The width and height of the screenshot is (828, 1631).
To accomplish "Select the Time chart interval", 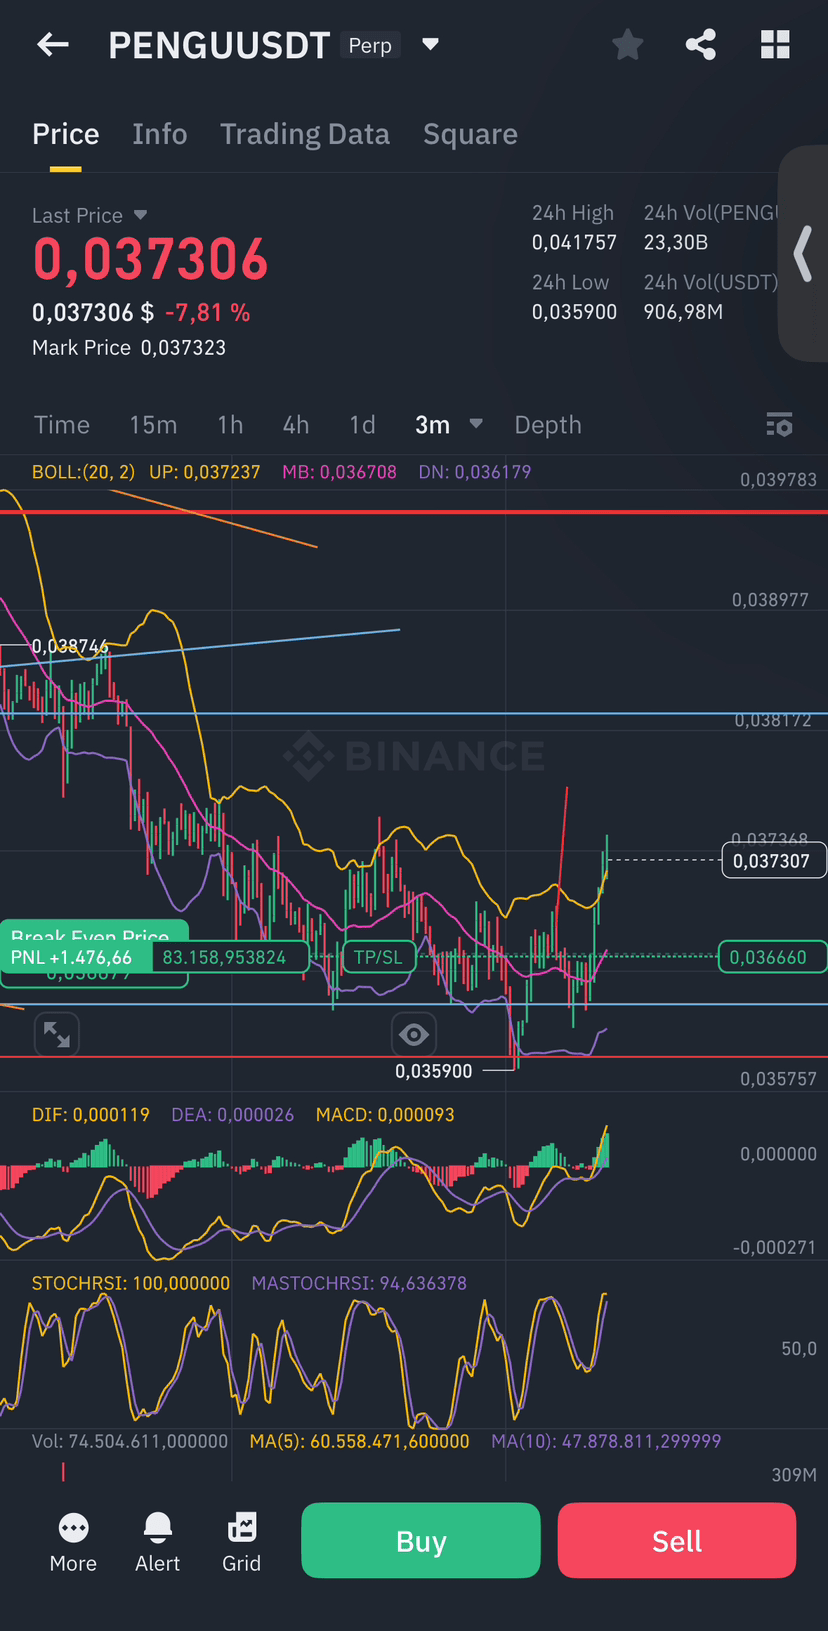I will point(62,425).
